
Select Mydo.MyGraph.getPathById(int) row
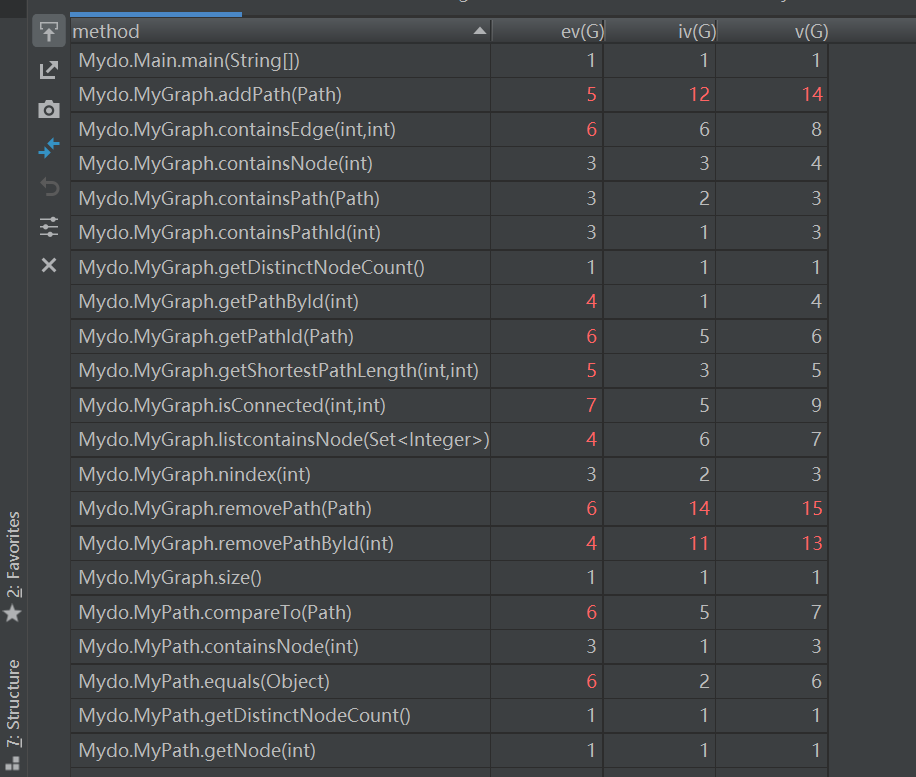(x=449, y=301)
